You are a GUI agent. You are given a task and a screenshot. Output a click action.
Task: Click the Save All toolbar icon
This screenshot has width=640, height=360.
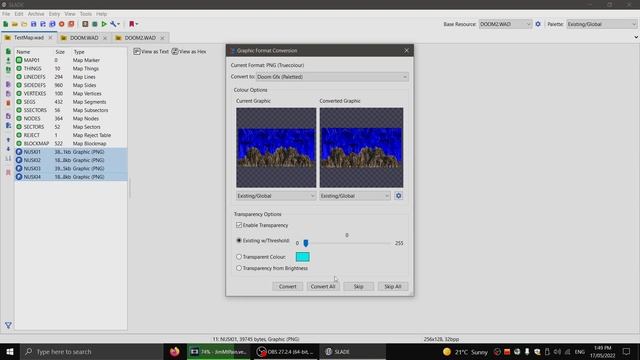[52, 24]
